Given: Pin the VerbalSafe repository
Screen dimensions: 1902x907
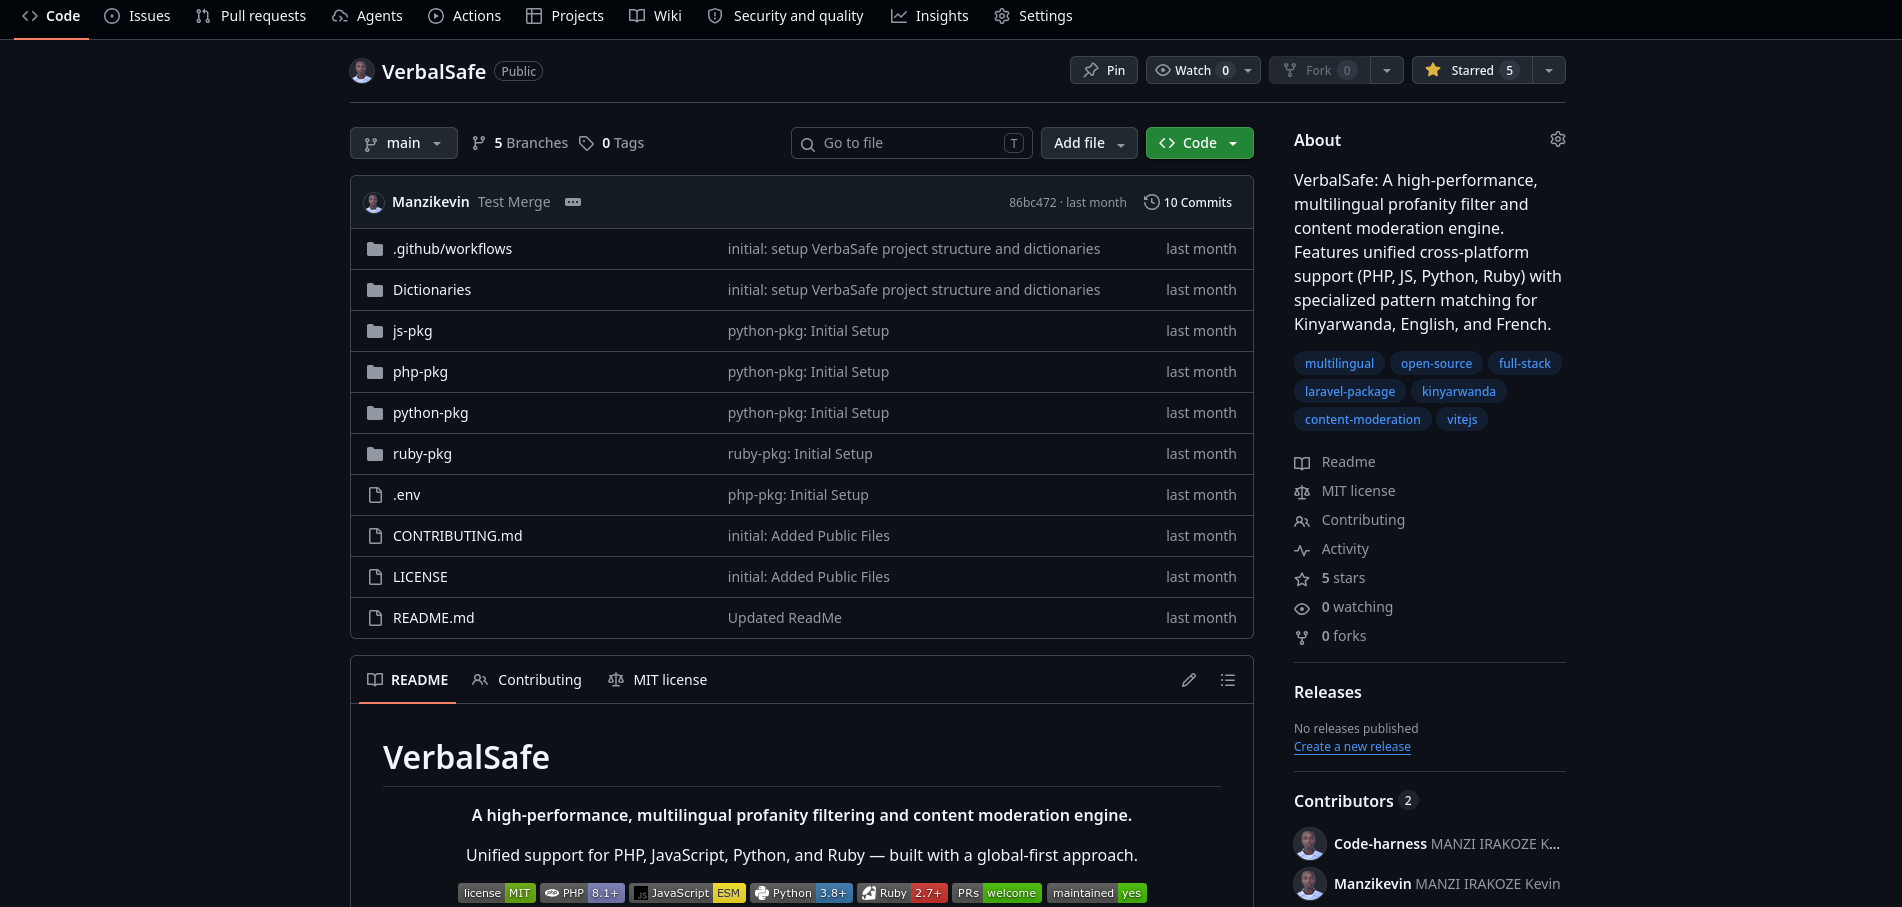Looking at the screenshot, I should [x=1104, y=70].
